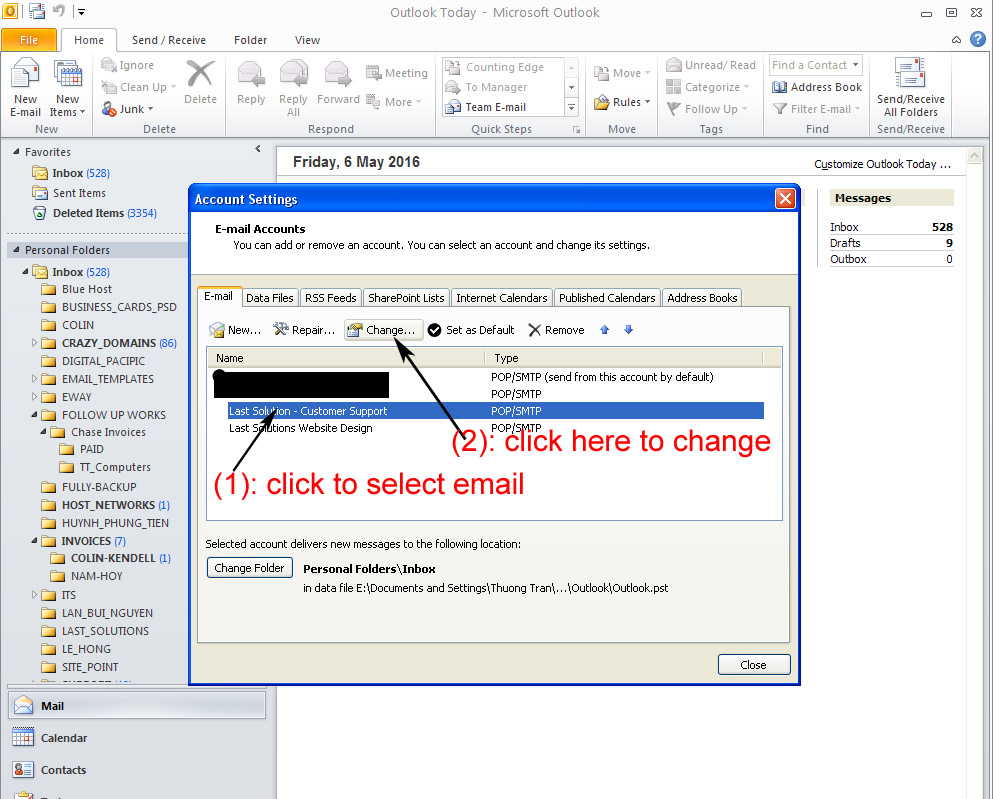Open the Send / Receive ribbon tab

coord(169,40)
